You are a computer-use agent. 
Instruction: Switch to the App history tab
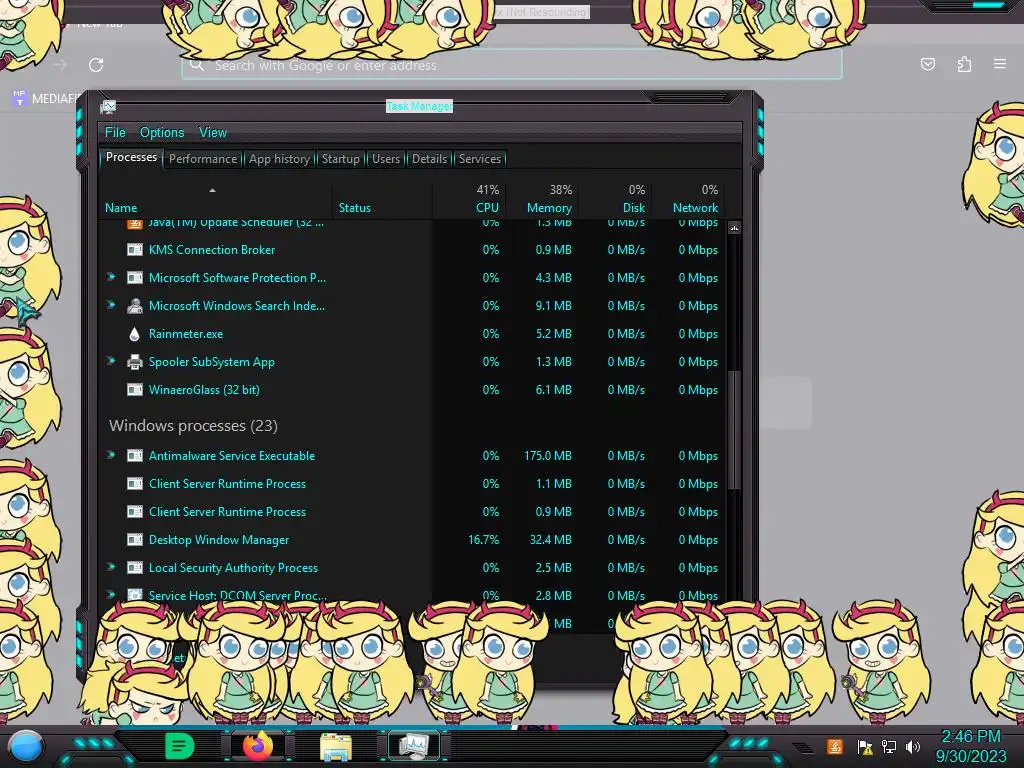pyautogui.click(x=279, y=159)
